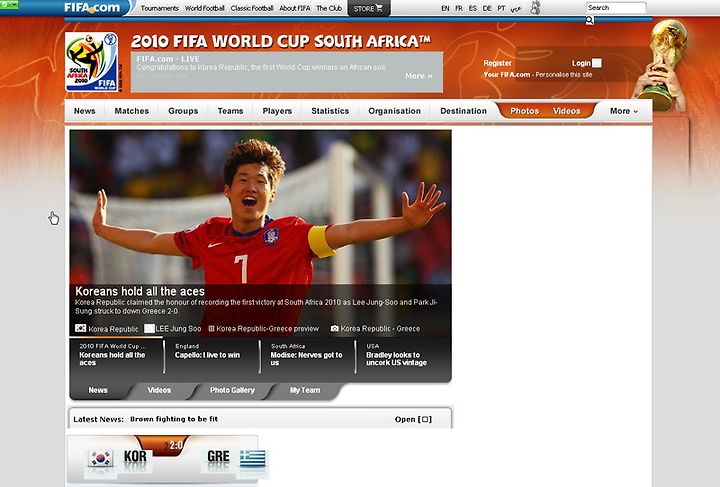Screen dimensions: 720x487
Task: Open The Club in top navigation
Action: pos(329,8)
